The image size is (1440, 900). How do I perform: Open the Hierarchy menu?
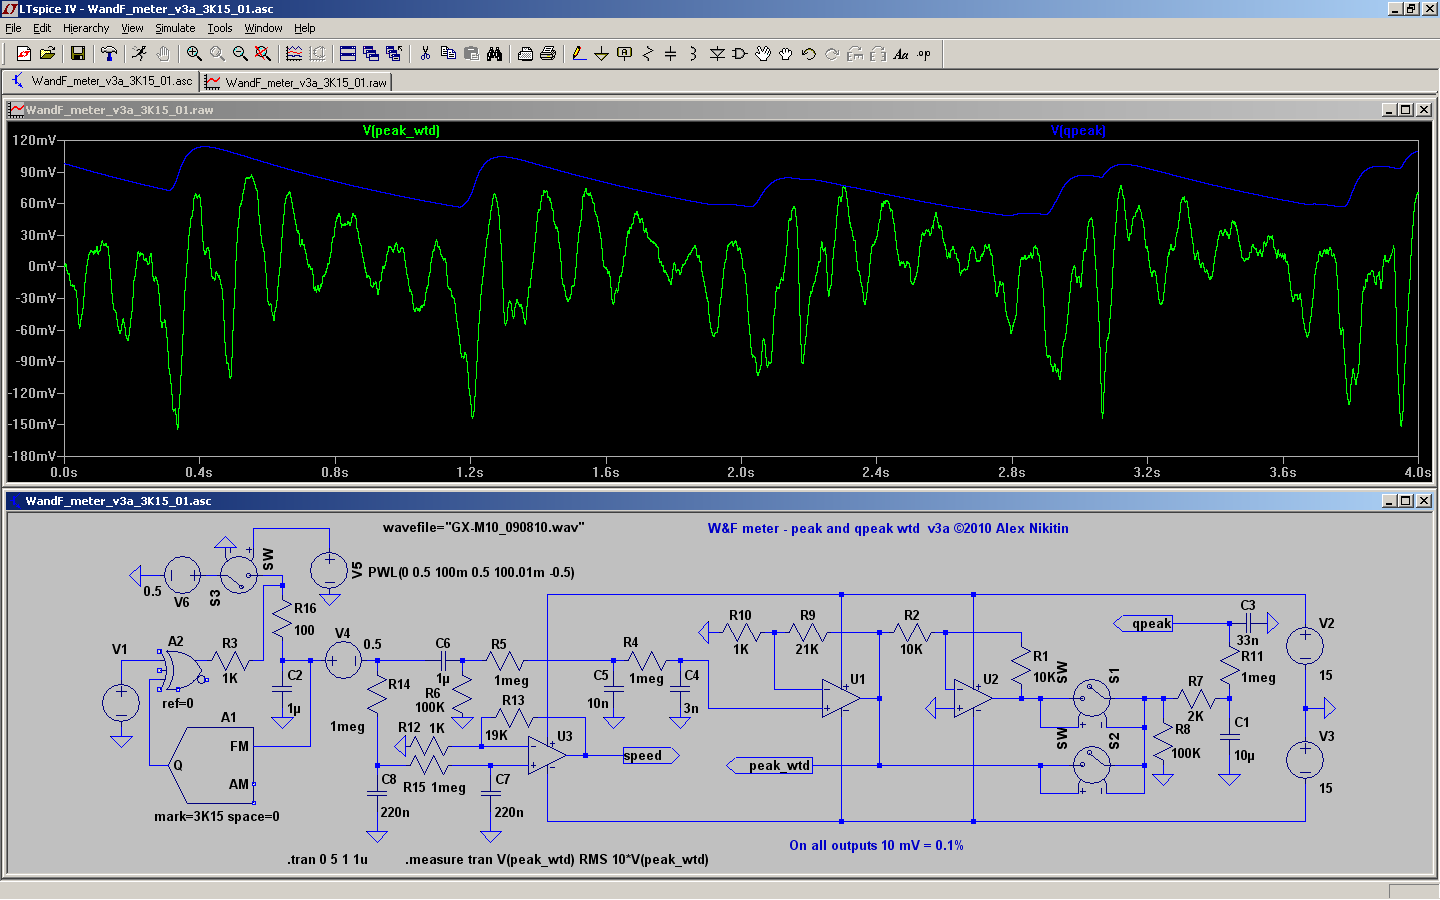coord(86,28)
